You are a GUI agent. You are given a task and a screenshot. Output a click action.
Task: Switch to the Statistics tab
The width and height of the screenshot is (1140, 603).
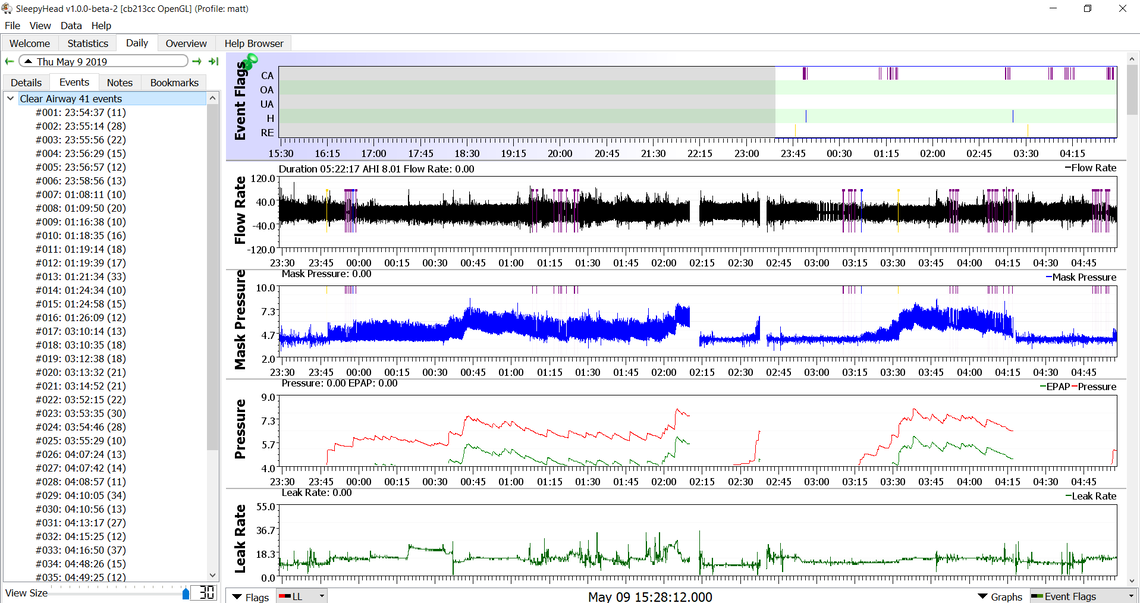88,44
